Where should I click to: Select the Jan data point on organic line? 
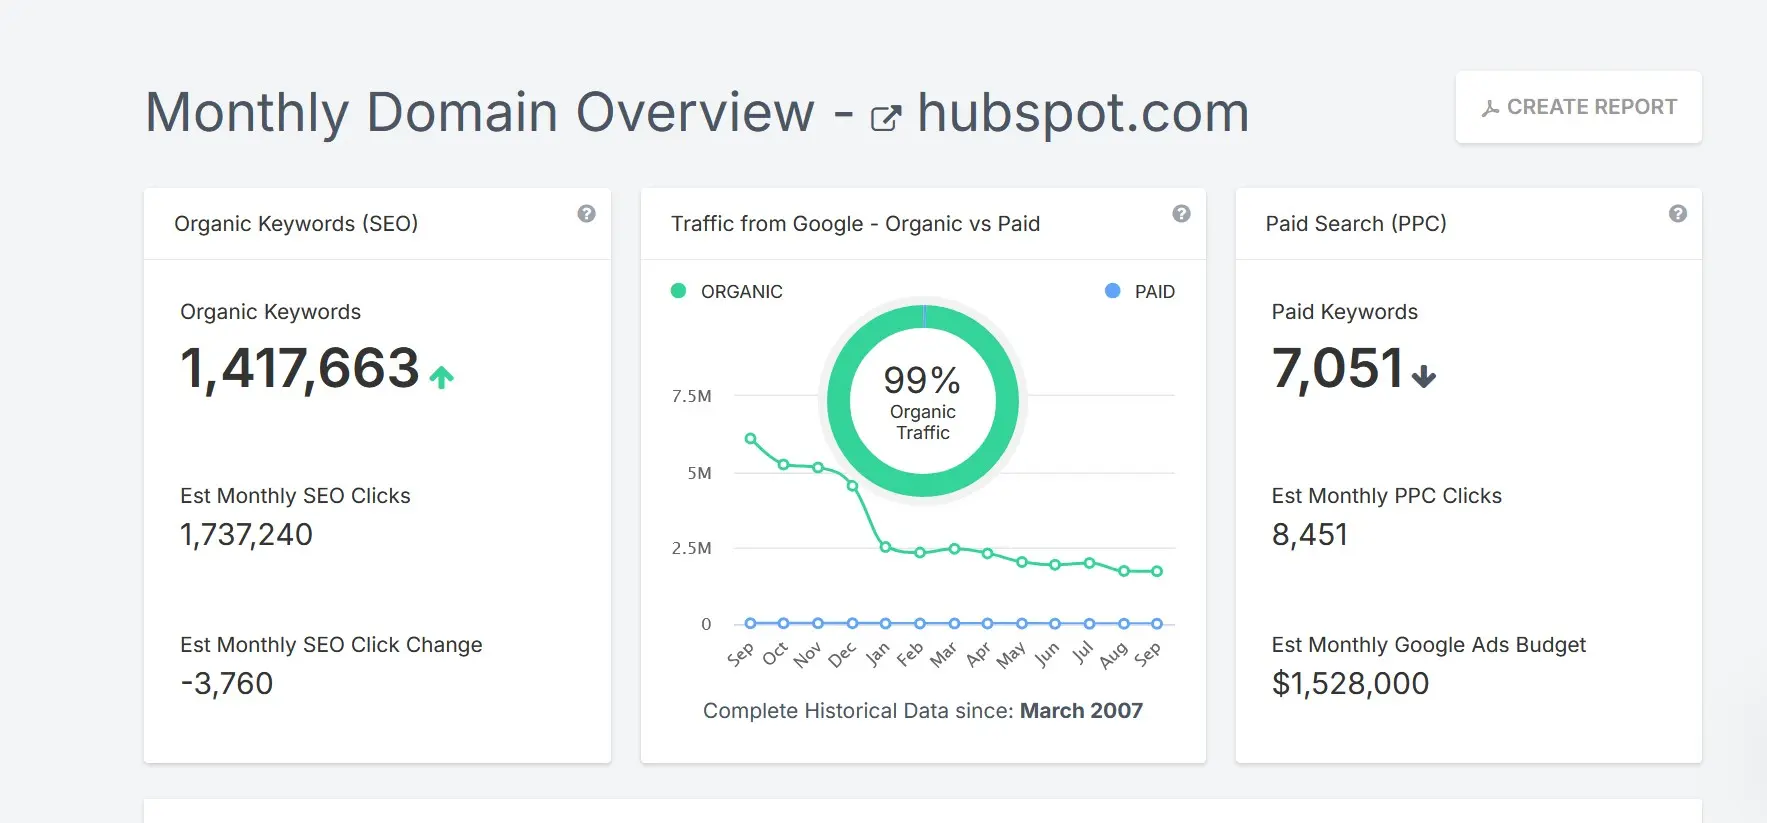coord(886,547)
